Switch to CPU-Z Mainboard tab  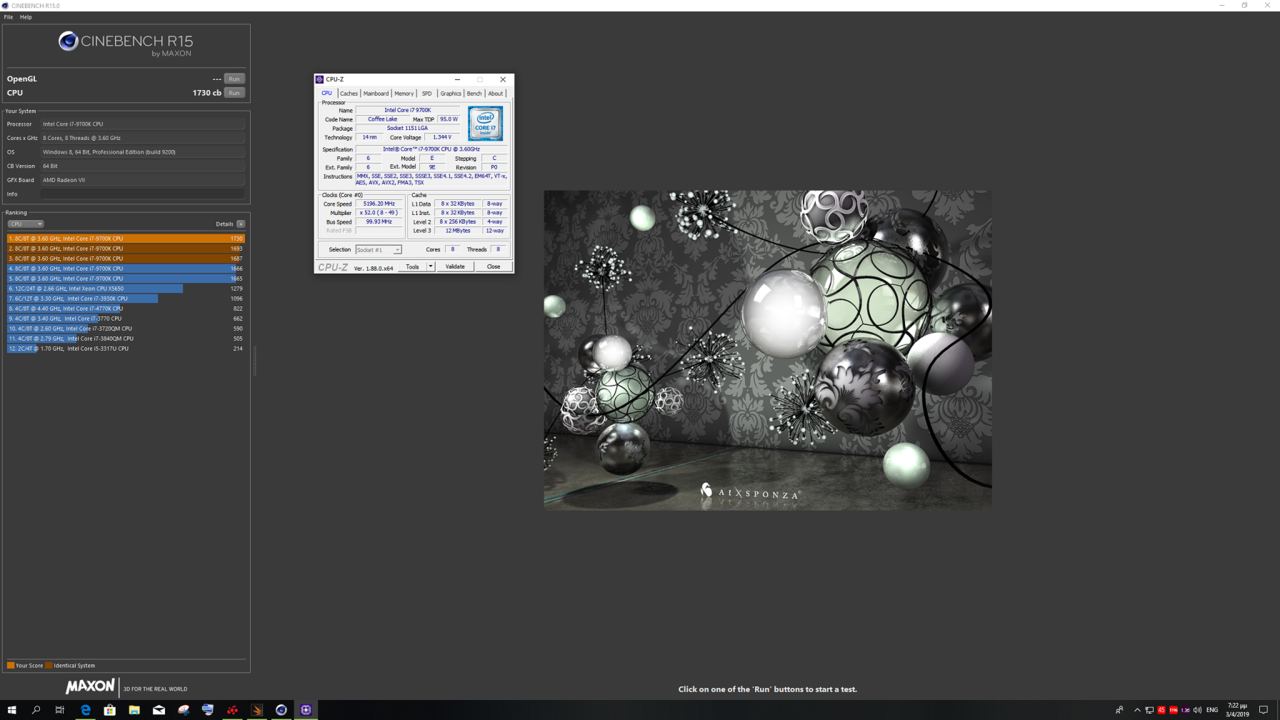click(376, 93)
